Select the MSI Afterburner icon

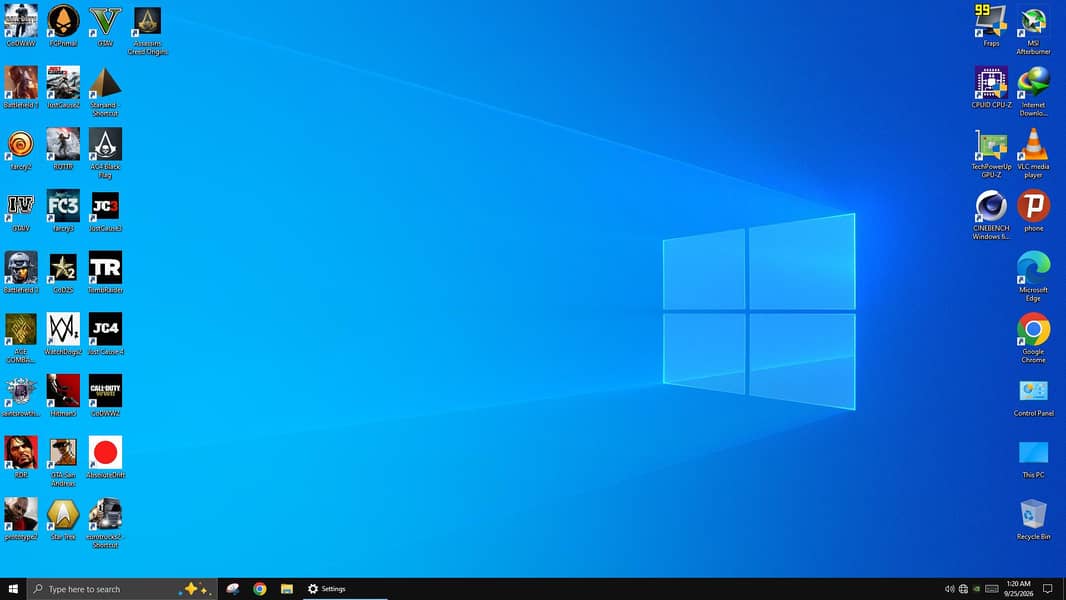coord(1033,21)
